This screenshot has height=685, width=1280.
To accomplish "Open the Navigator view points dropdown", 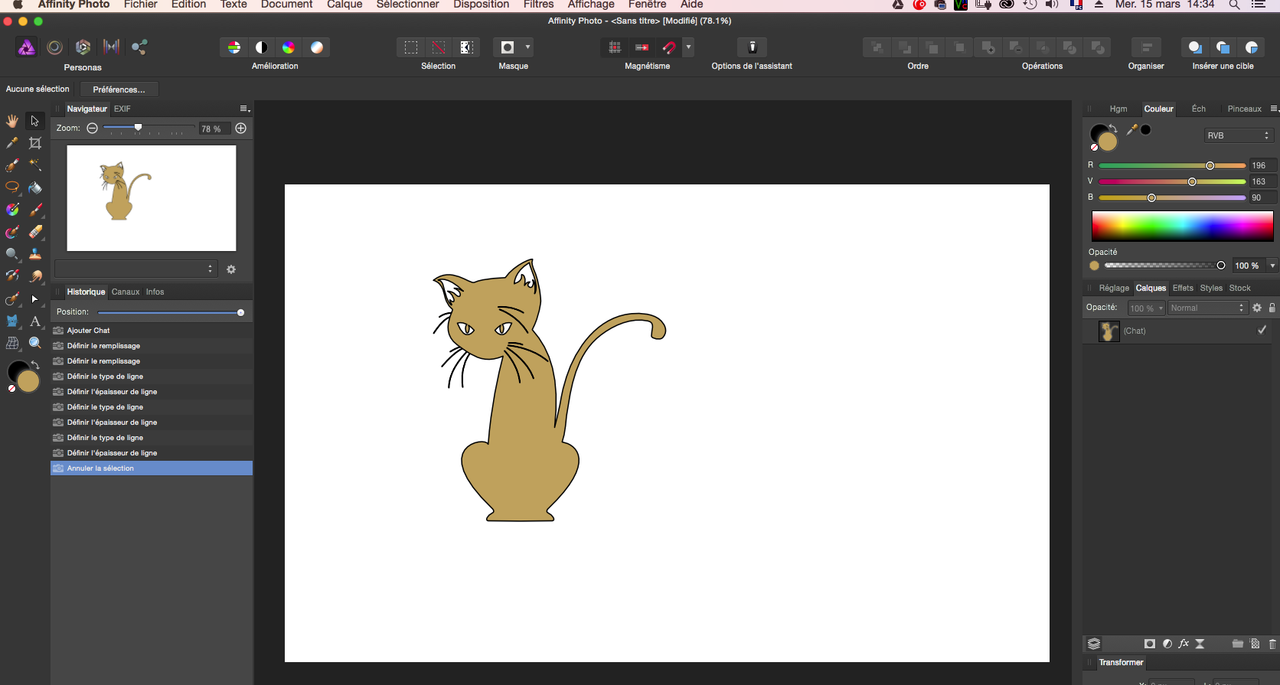I will [x=136, y=269].
